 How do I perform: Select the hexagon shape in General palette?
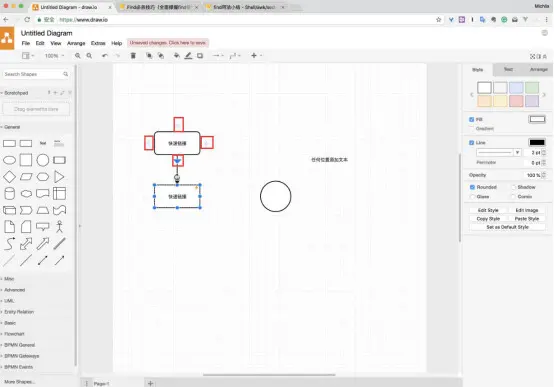pyautogui.click(x=43, y=177)
